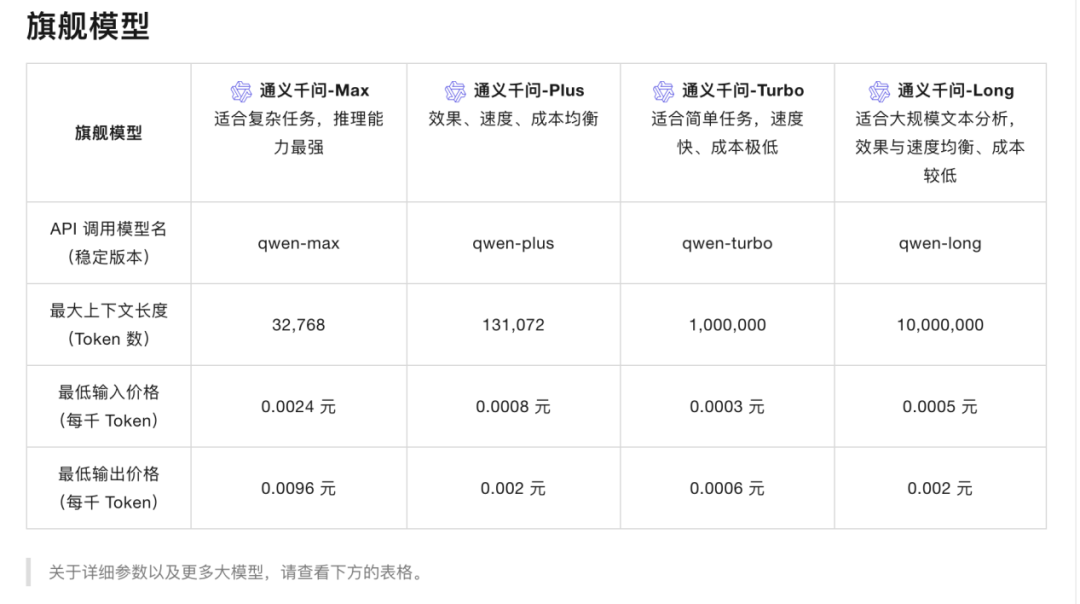Select the 通义千问-Plus column title

529,90
